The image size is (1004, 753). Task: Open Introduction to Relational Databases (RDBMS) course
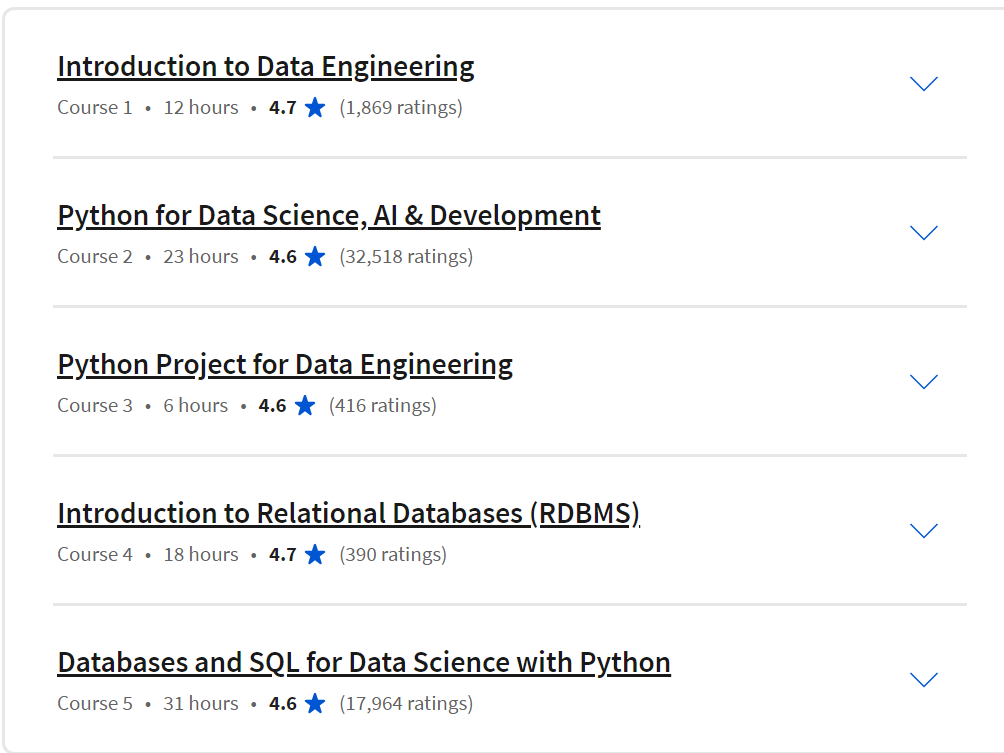(x=348, y=514)
